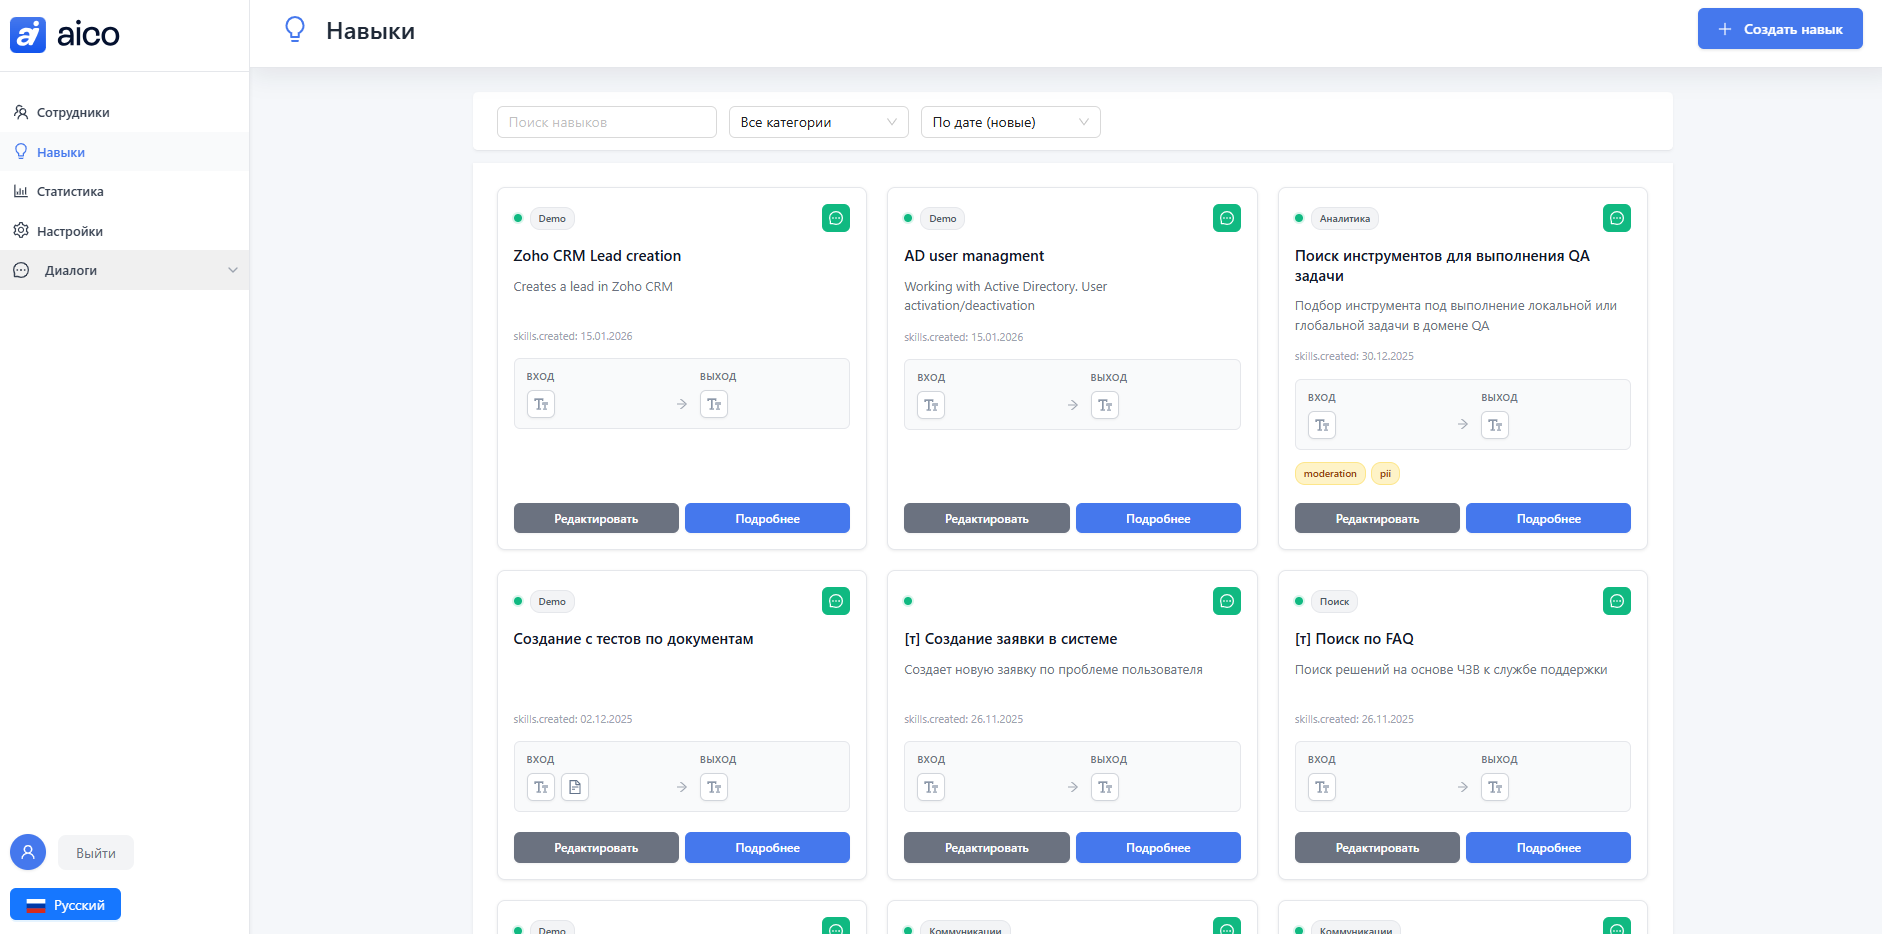Click green chat icon on Поиск по FAQ card
The image size is (1882, 934).
coord(1617,601)
